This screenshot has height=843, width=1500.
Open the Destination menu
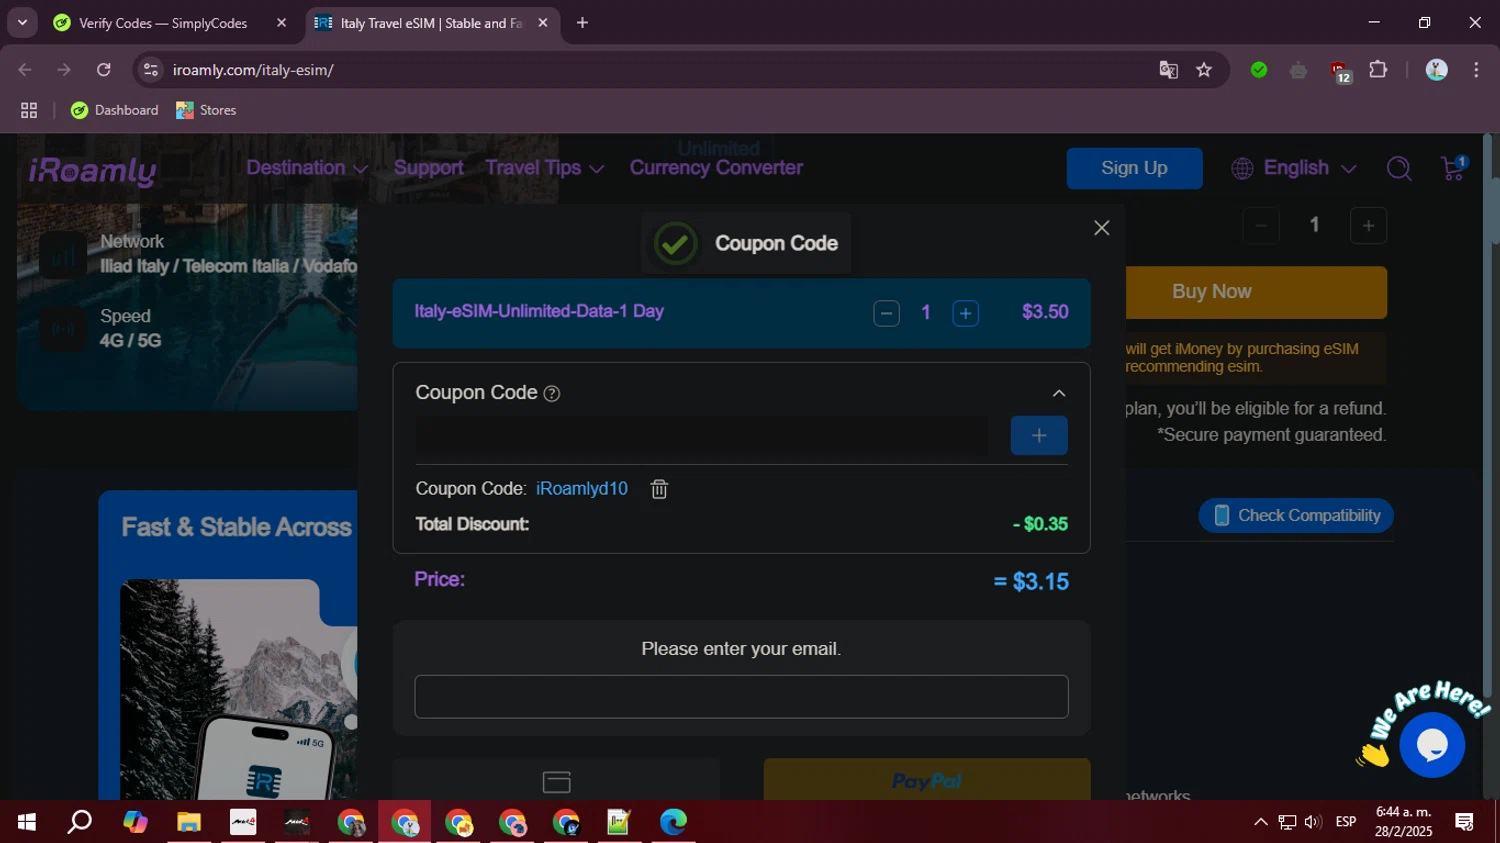tap(306, 168)
